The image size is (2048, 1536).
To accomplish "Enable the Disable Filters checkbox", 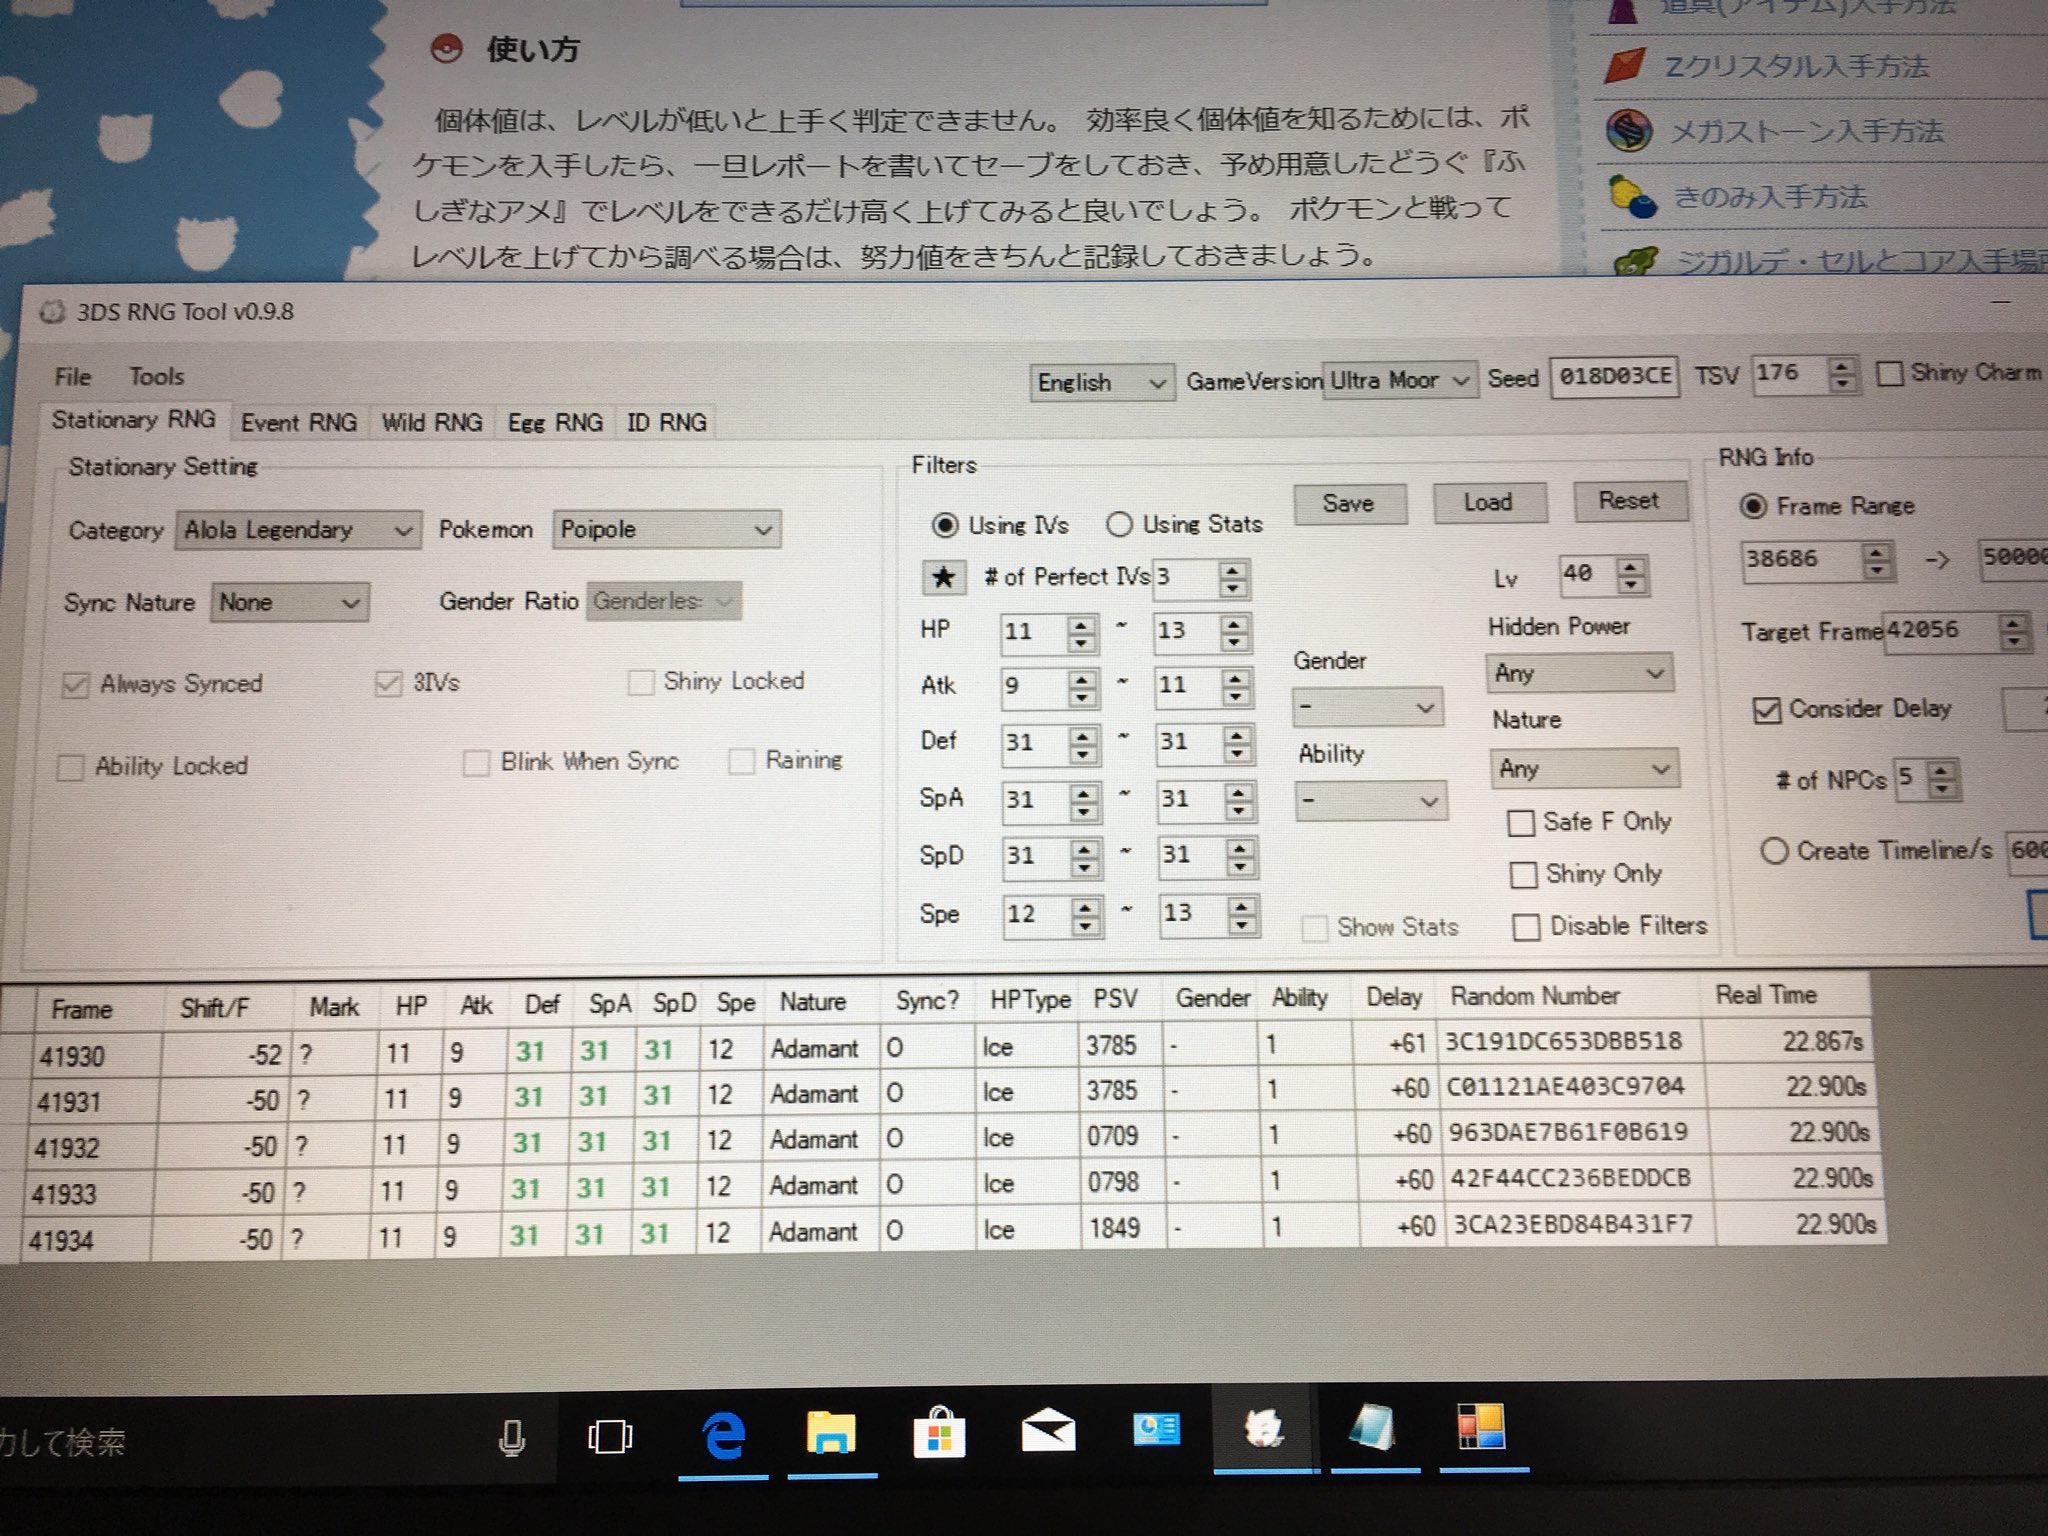I will [1526, 927].
